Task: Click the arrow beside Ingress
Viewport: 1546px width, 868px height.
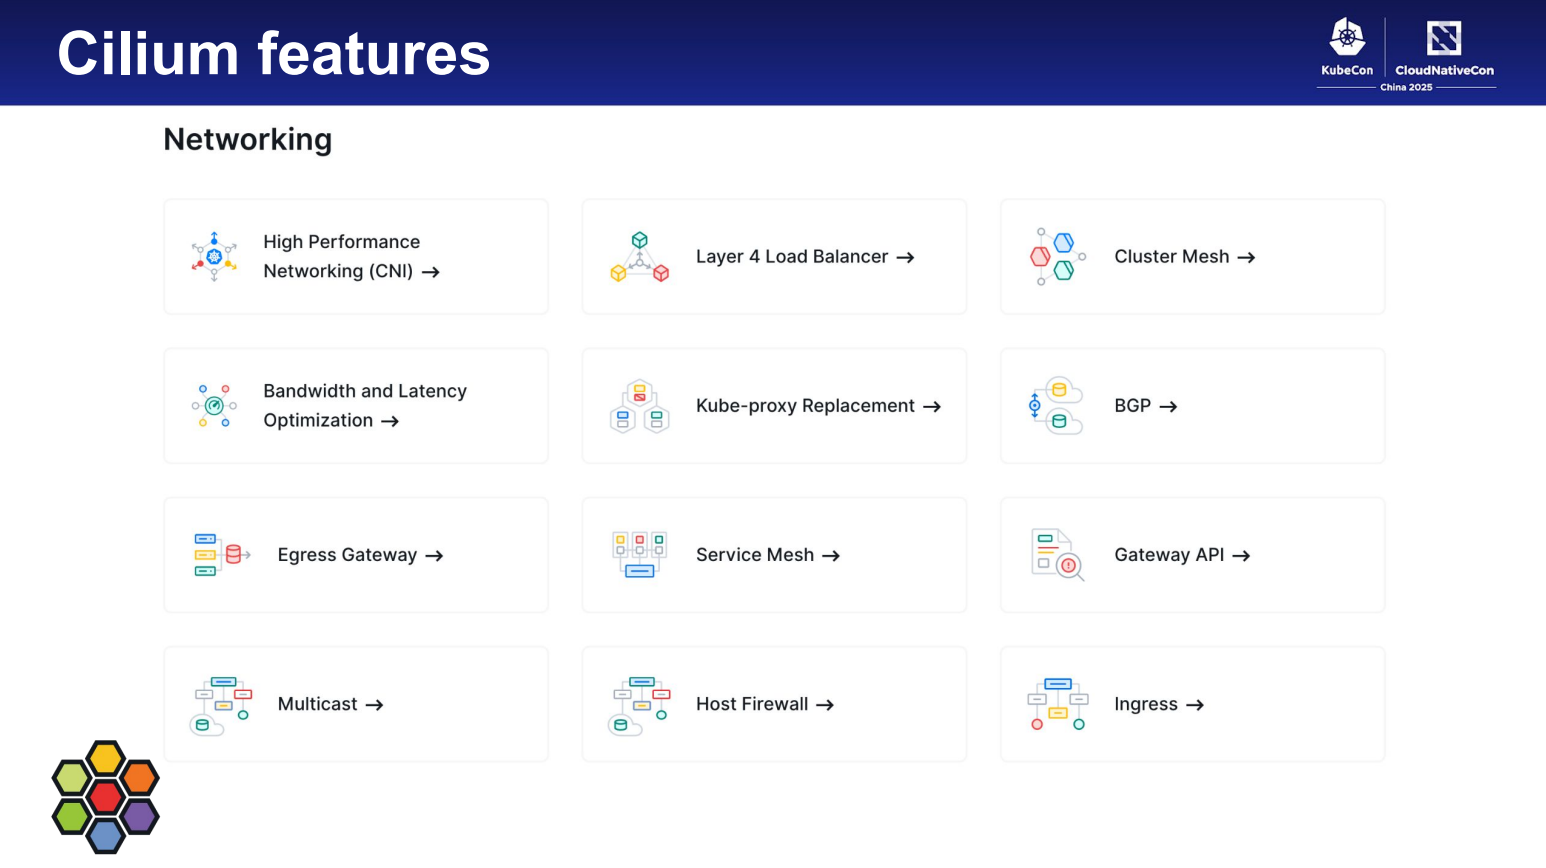Action: click(x=1195, y=705)
